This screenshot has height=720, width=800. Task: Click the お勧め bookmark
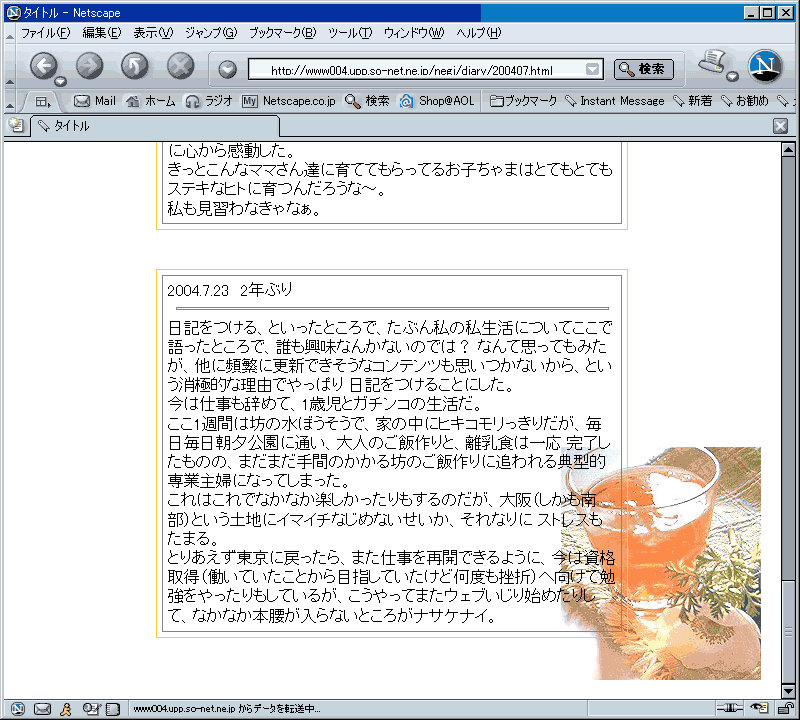click(x=744, y=101)
